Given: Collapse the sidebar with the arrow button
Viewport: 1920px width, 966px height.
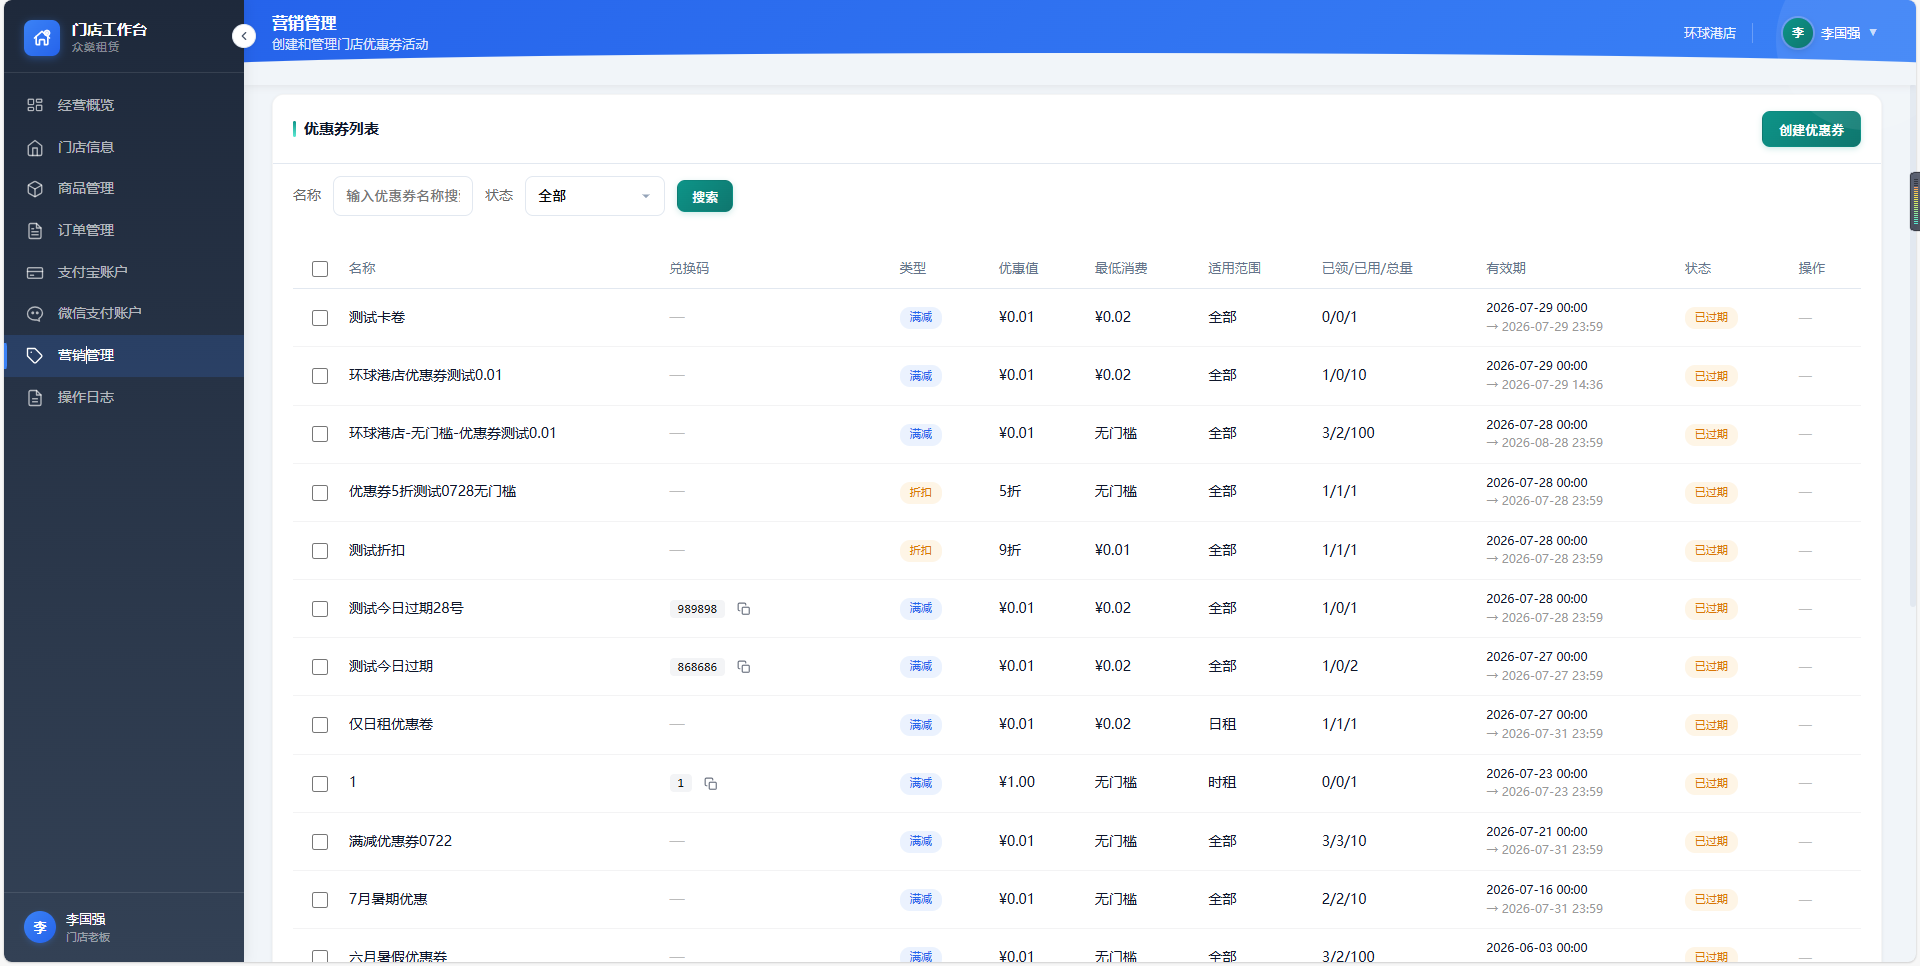Looking at the screenshot, I should [244, 36].
